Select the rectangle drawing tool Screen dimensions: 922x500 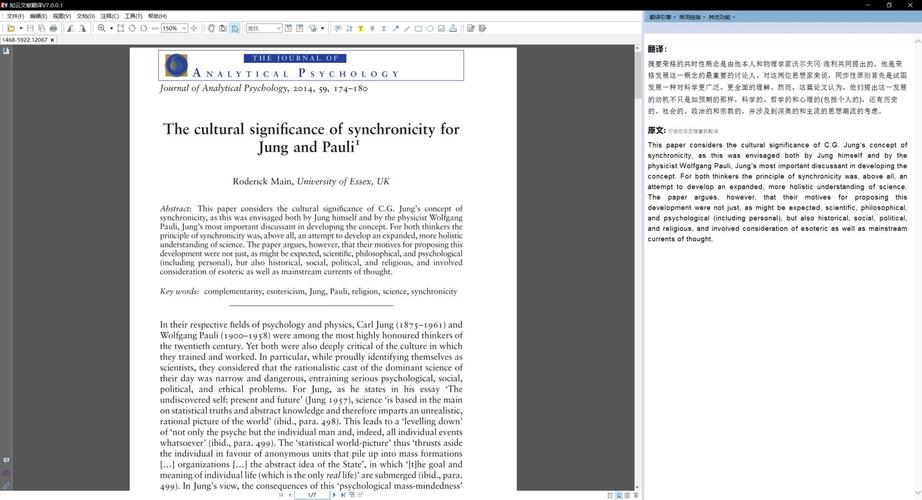(x=418, y=28)
